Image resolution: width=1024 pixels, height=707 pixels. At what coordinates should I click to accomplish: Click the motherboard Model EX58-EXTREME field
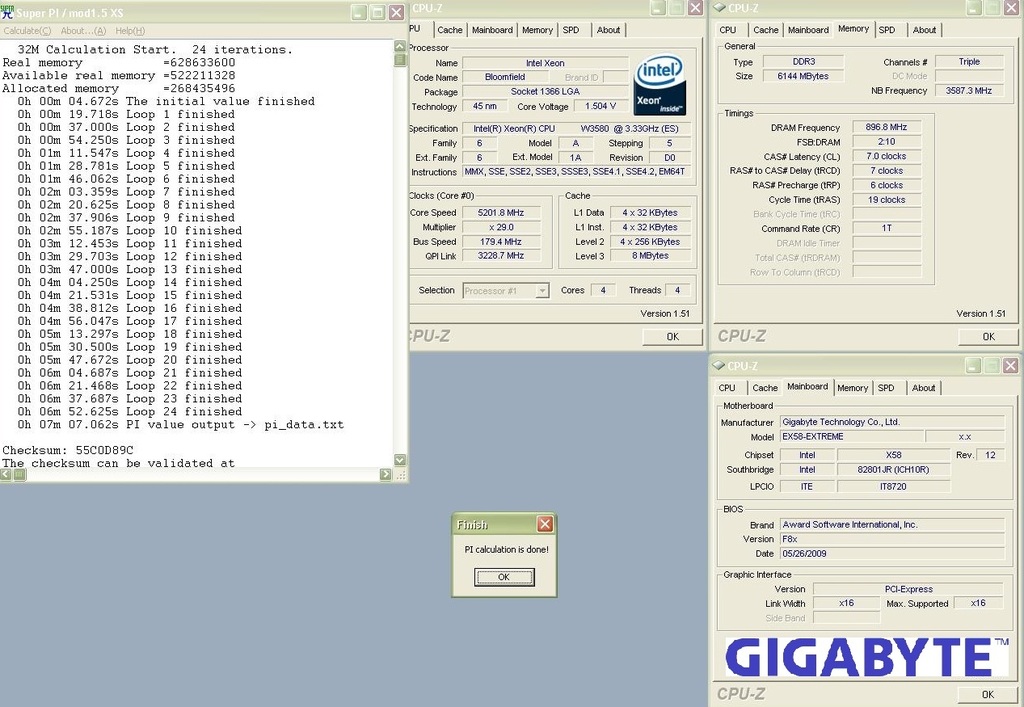(x=852, y=437)
